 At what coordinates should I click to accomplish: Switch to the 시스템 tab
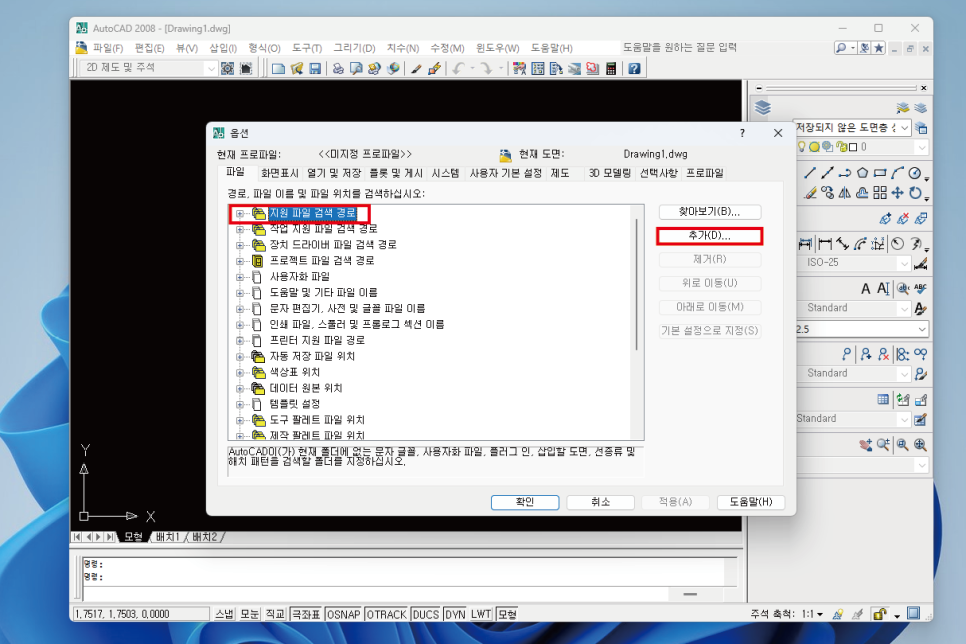tap(445, 174)
